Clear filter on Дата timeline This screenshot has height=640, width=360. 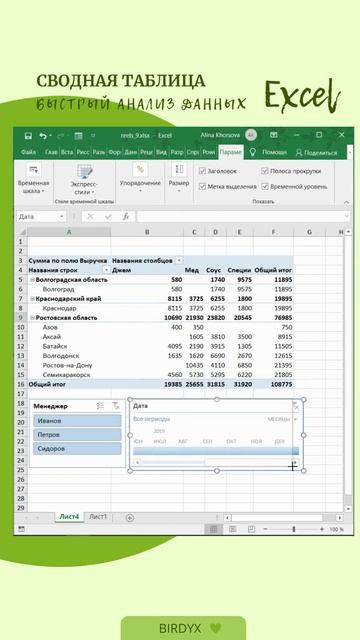pyautogui.click(x=296, y=406)
